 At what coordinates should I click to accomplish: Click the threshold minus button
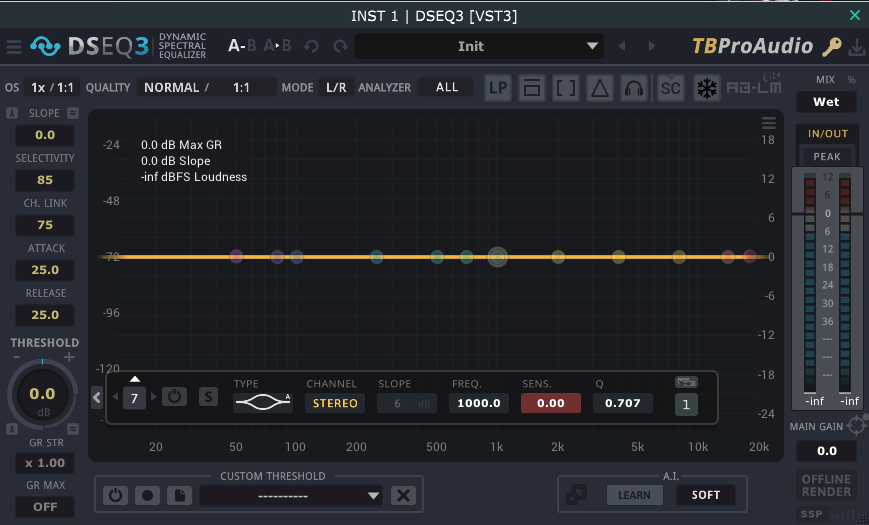(16, 357)
